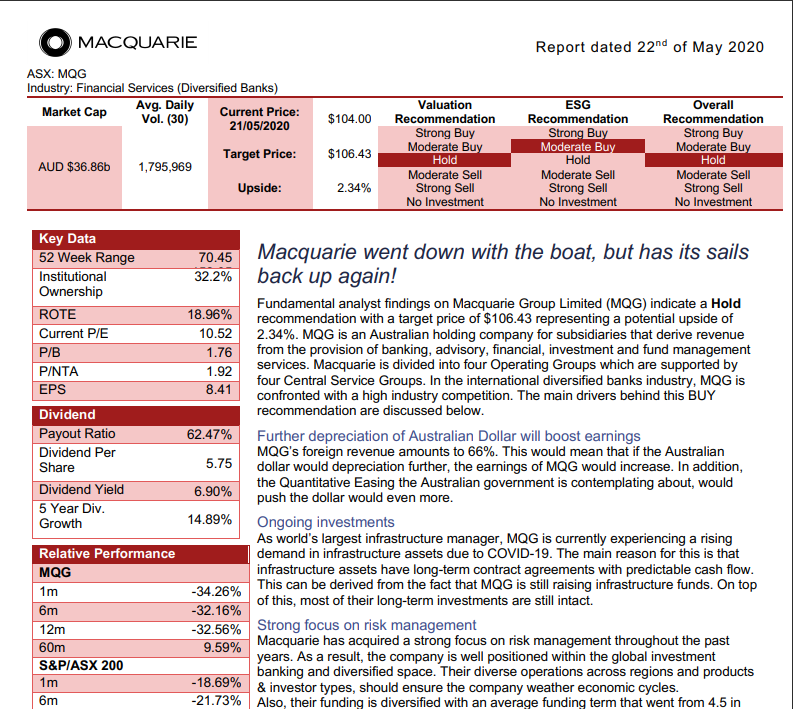Click the Current Price value $104.00

click(x=349, y=119)
